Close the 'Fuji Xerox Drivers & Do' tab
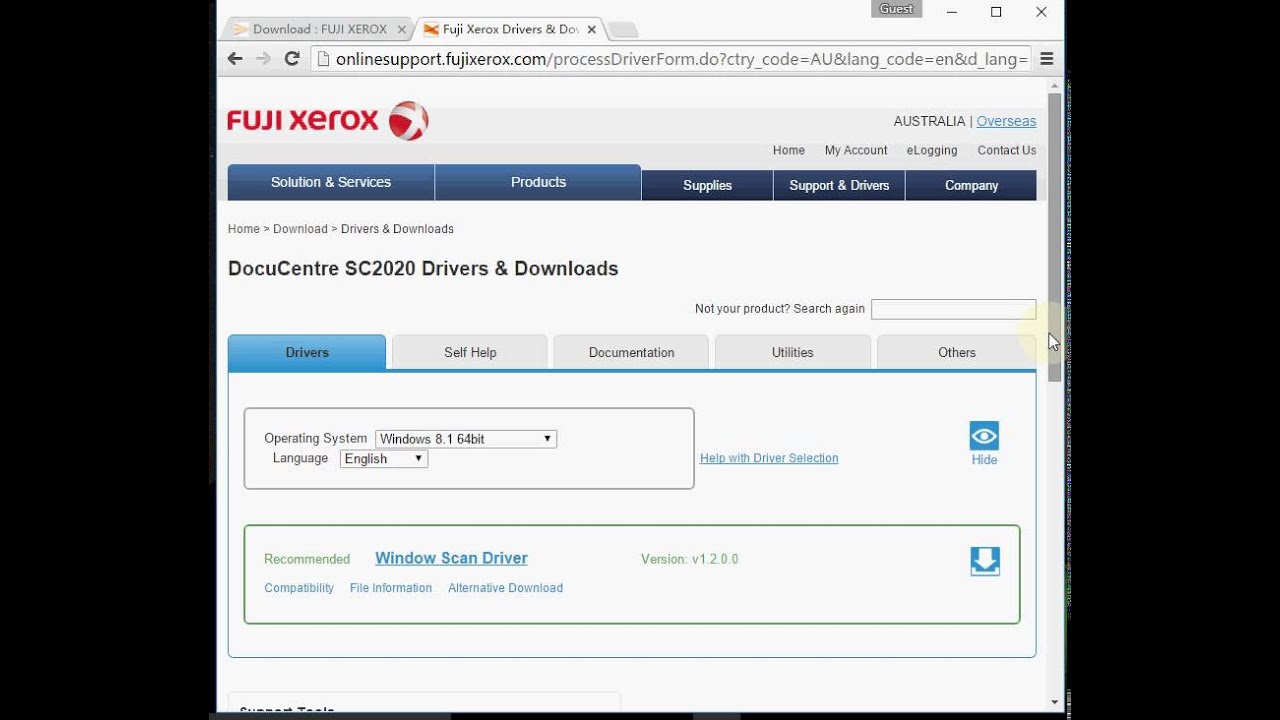Image resolution: width=1280 pixels, height=720 pixels. tap(591, 30)
